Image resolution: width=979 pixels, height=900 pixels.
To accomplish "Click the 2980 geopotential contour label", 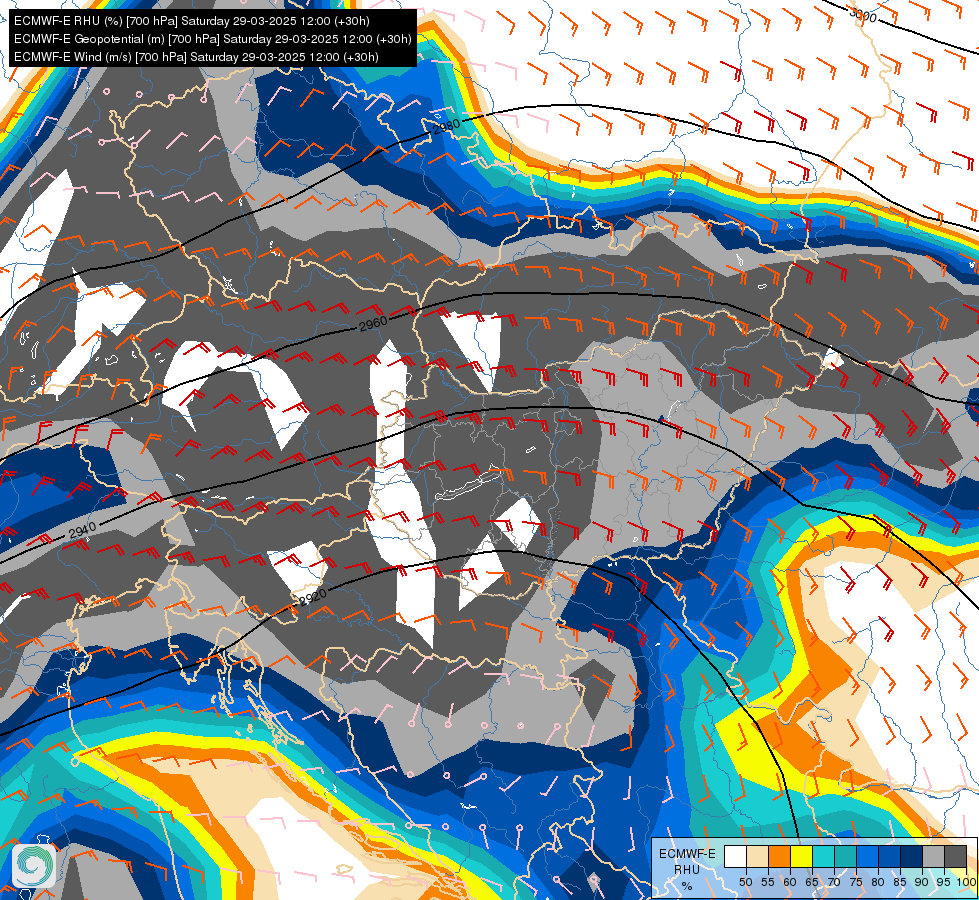I will pos(446,126).
